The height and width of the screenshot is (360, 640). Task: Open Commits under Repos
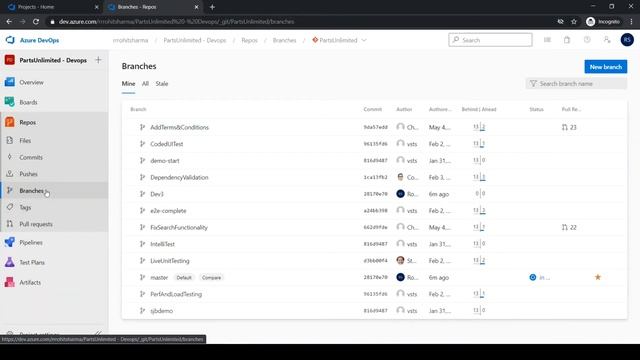(x=31, y=157)
